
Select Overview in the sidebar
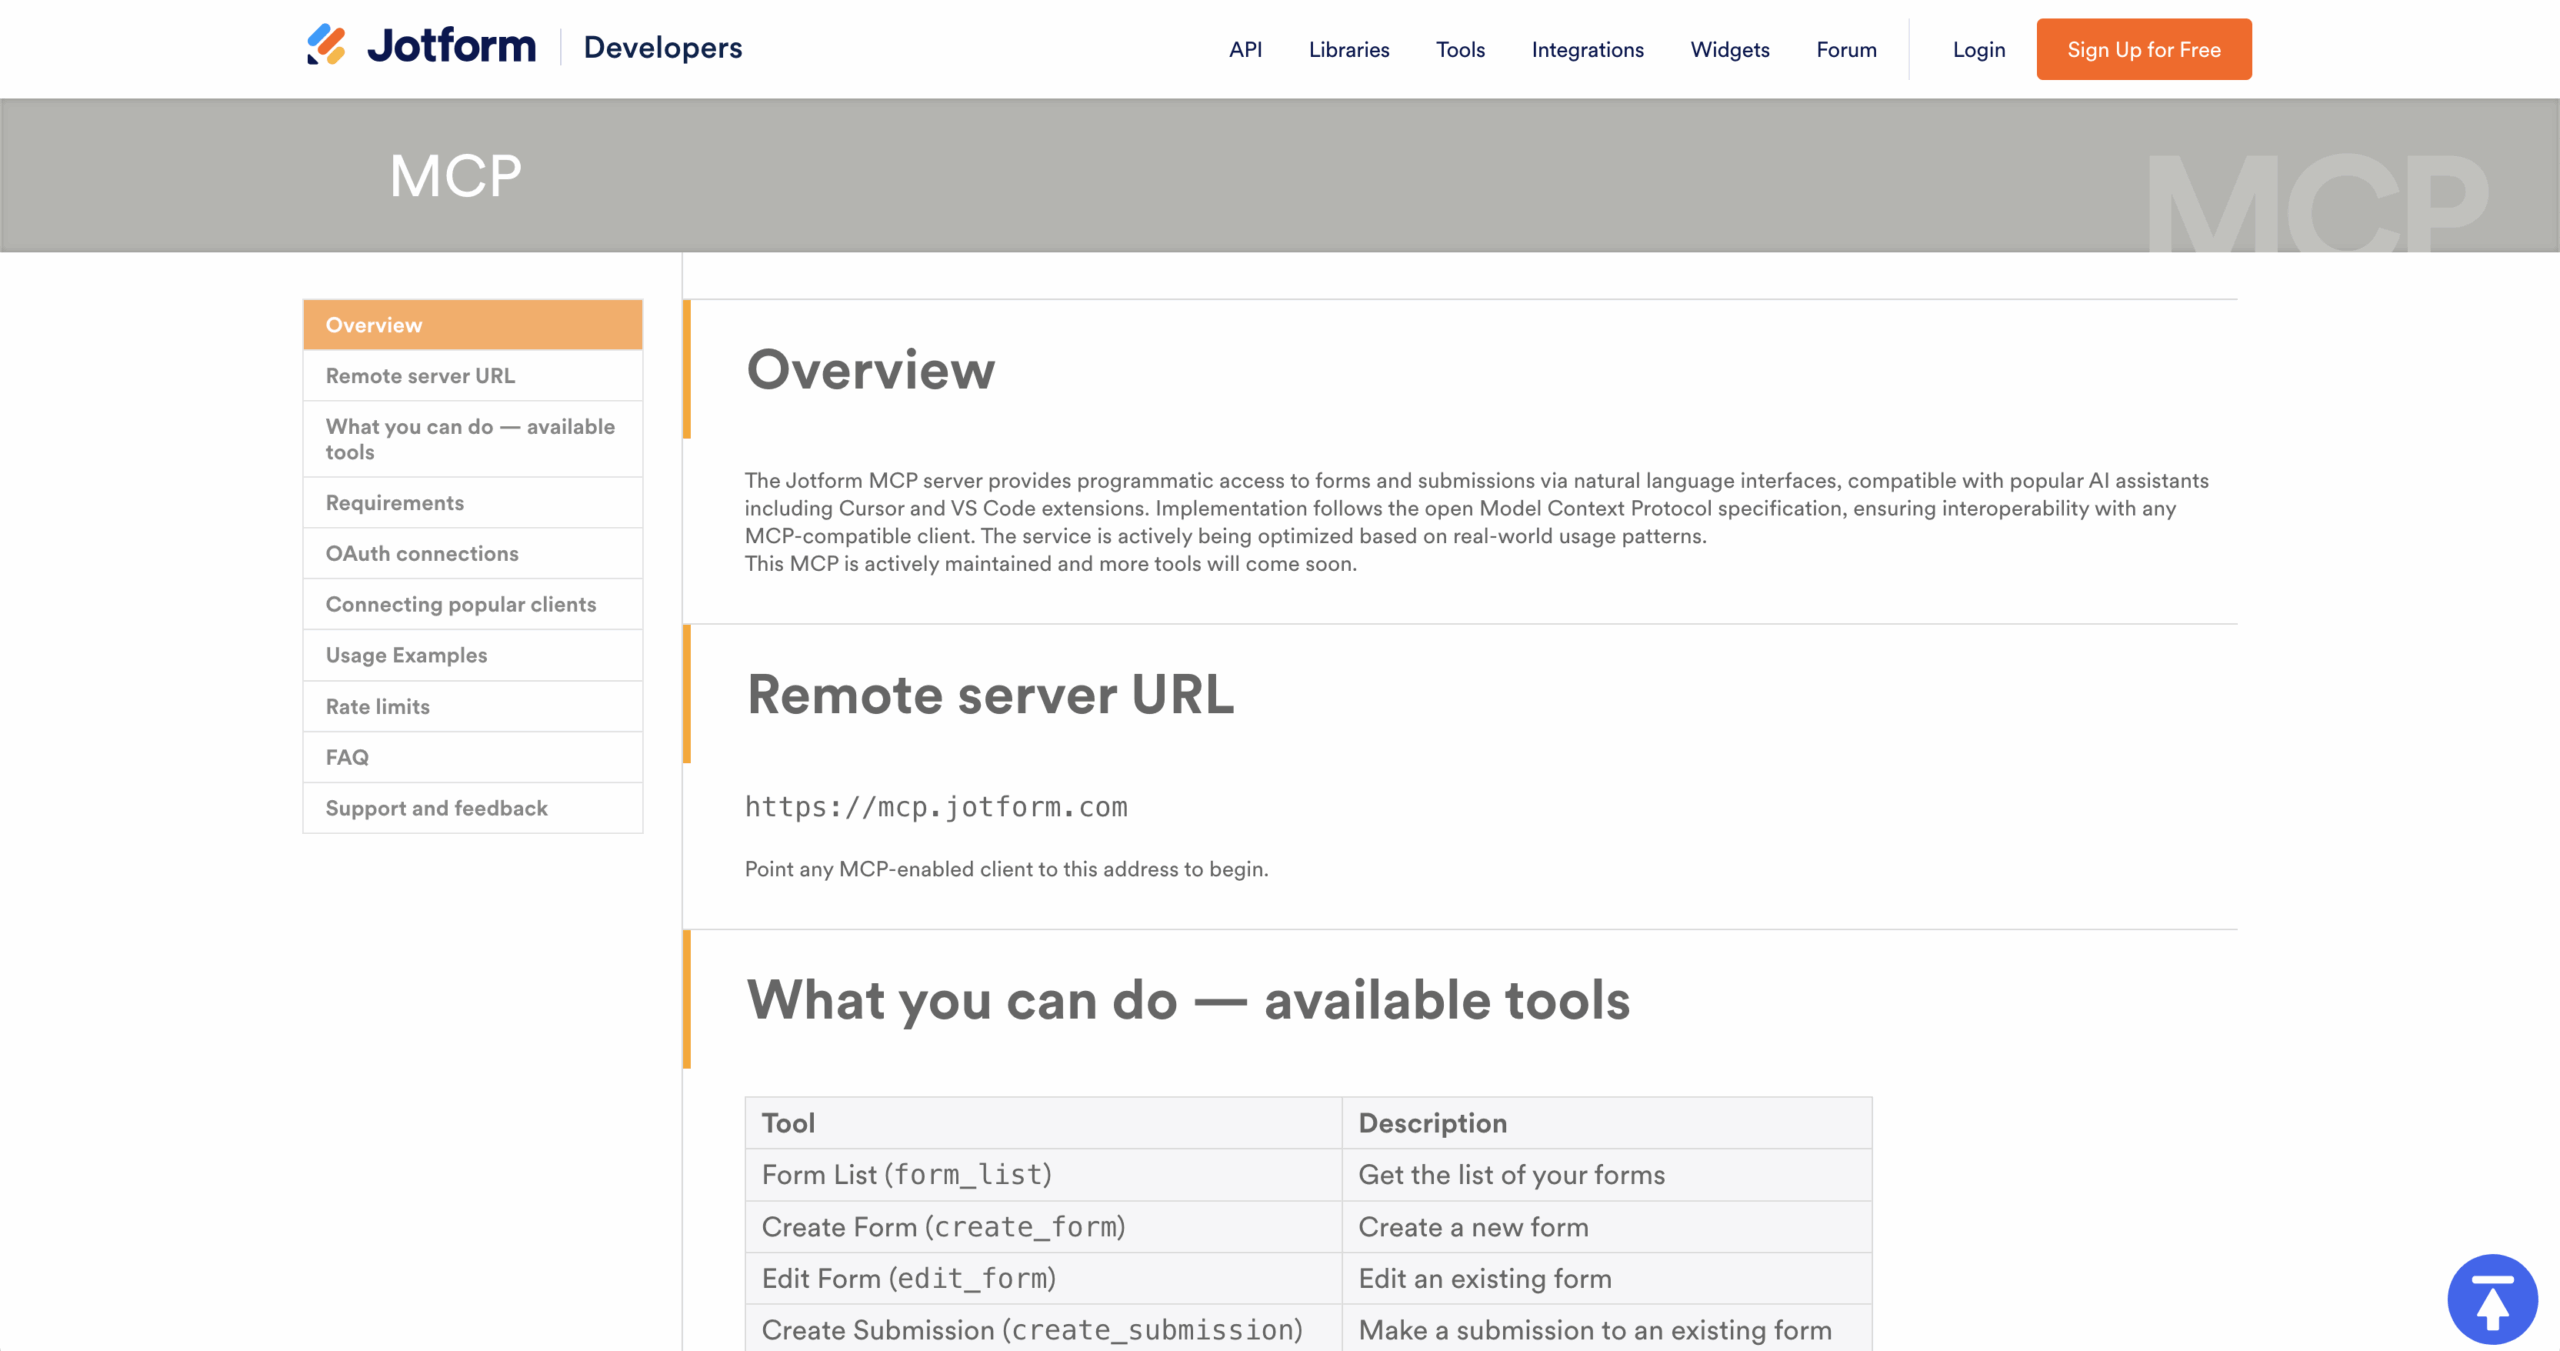coord(472,325)
